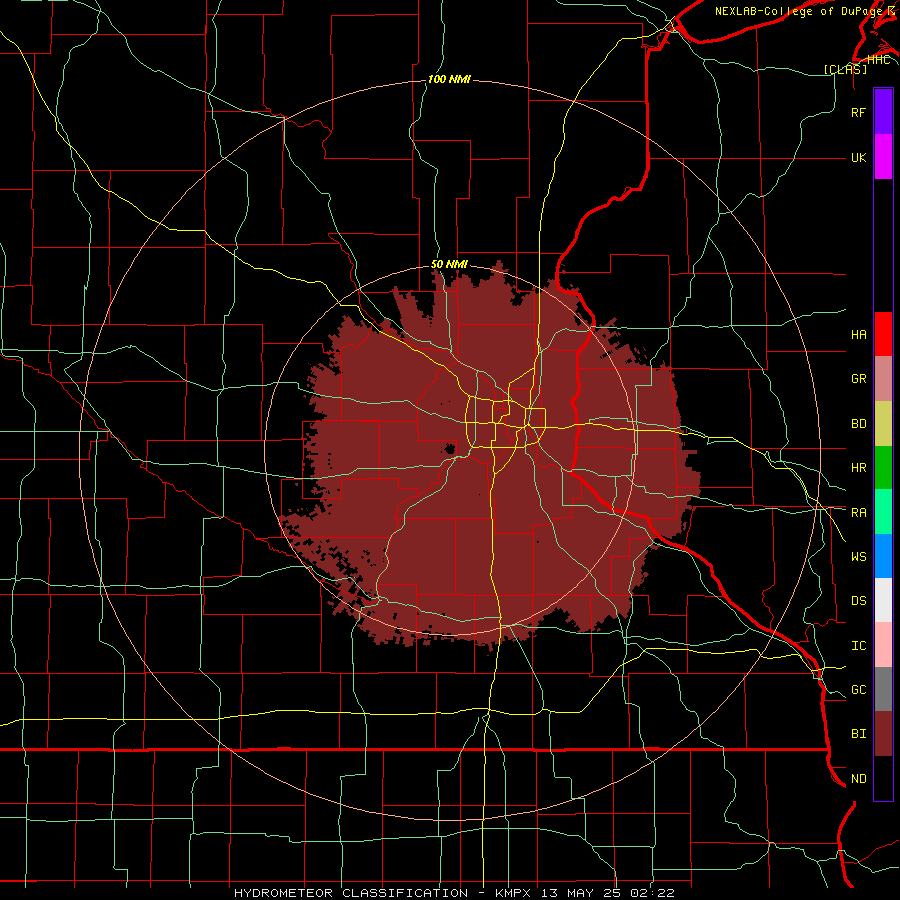Image resolution: width=900 pixels, height=900 pixels.
Task: Click the HA legend label
Action: pyautogui.click(x=858, y=334)
